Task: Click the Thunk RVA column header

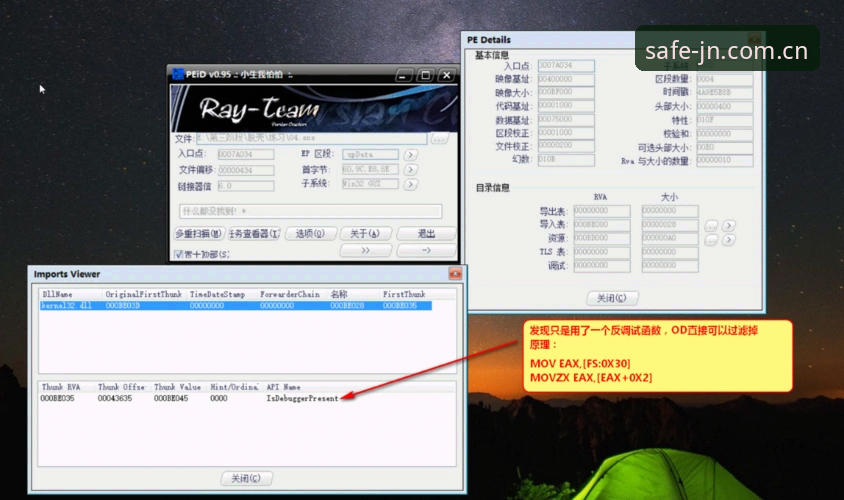Action: [61, 387]
